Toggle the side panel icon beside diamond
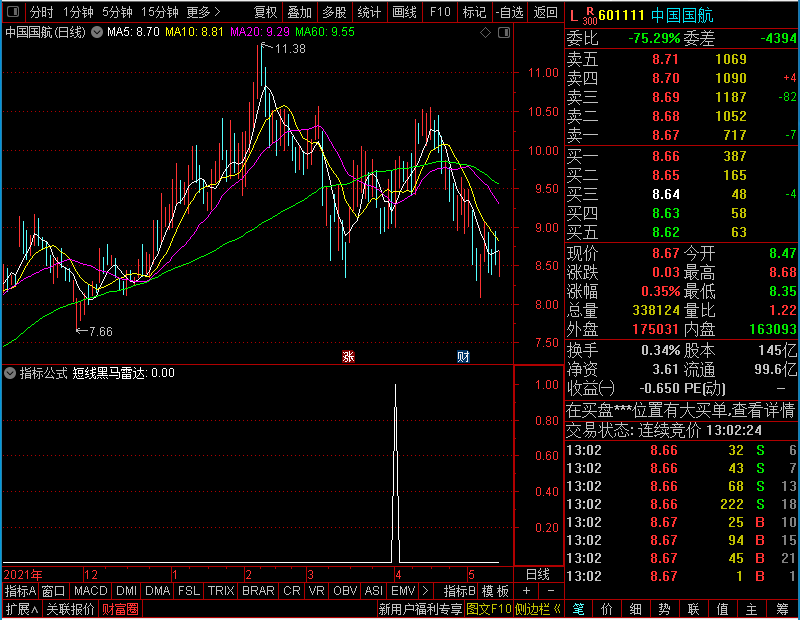 tap(504, 33)
